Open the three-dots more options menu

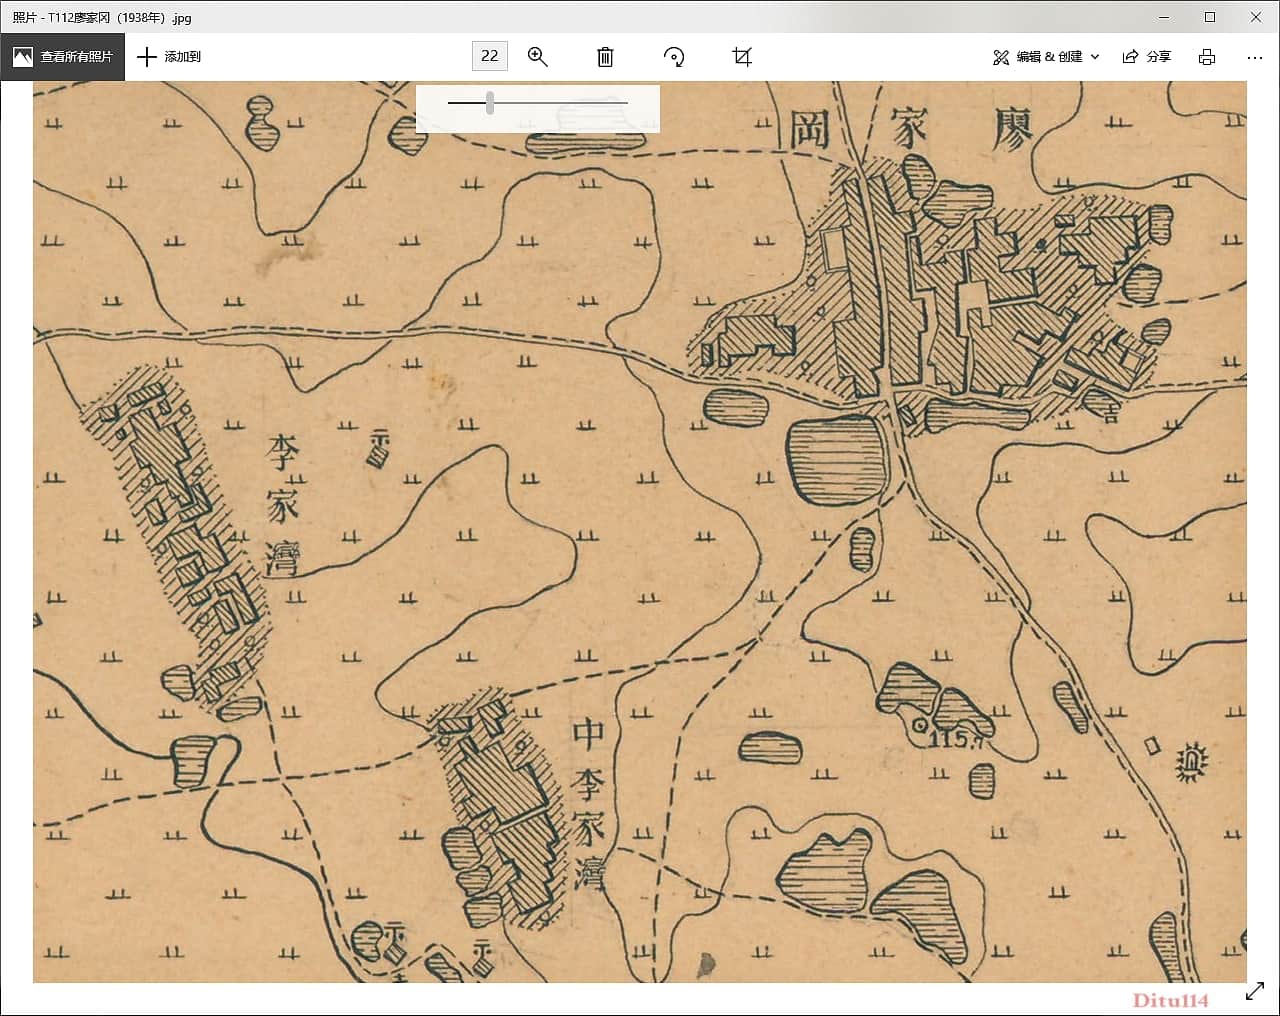pyautogui.click(x=1255, y=57)
